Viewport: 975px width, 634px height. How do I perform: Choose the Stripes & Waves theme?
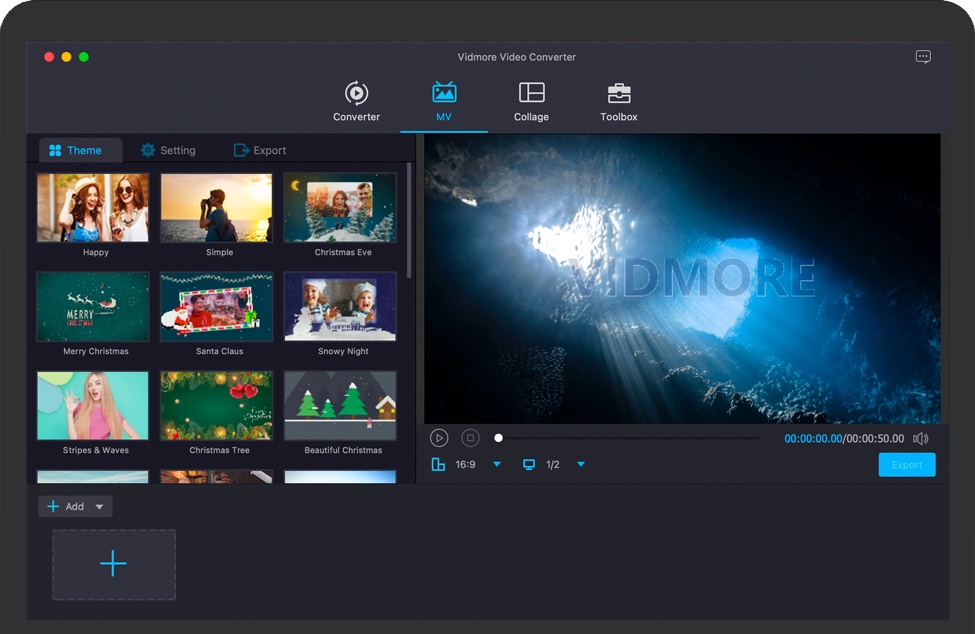[x=93, y=406]
